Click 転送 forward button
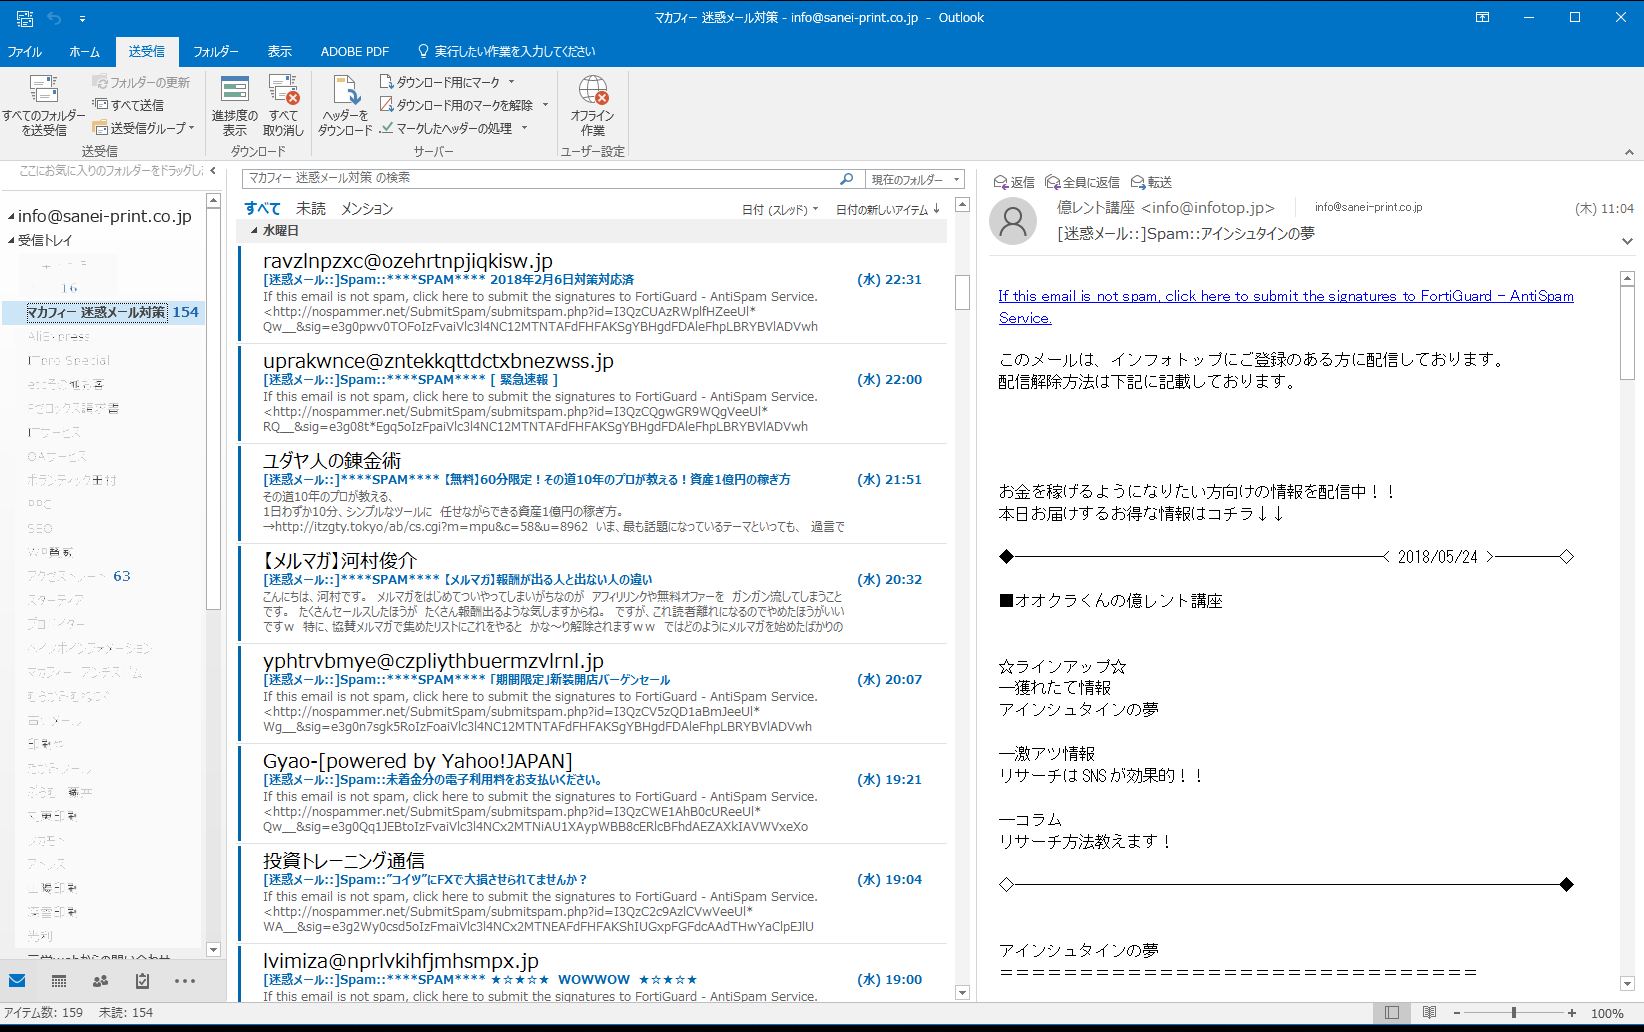Image resolution: width=1644 pixels, height=1032 pixels. click(1151, 182)
